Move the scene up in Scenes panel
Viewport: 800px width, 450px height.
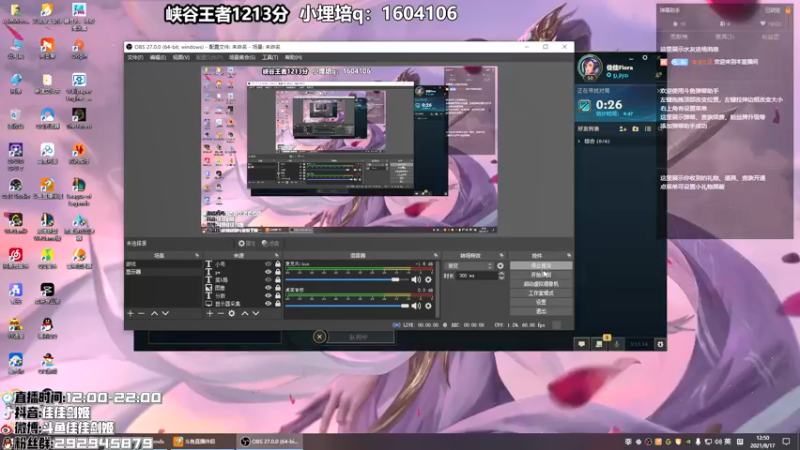pos(154,313)
